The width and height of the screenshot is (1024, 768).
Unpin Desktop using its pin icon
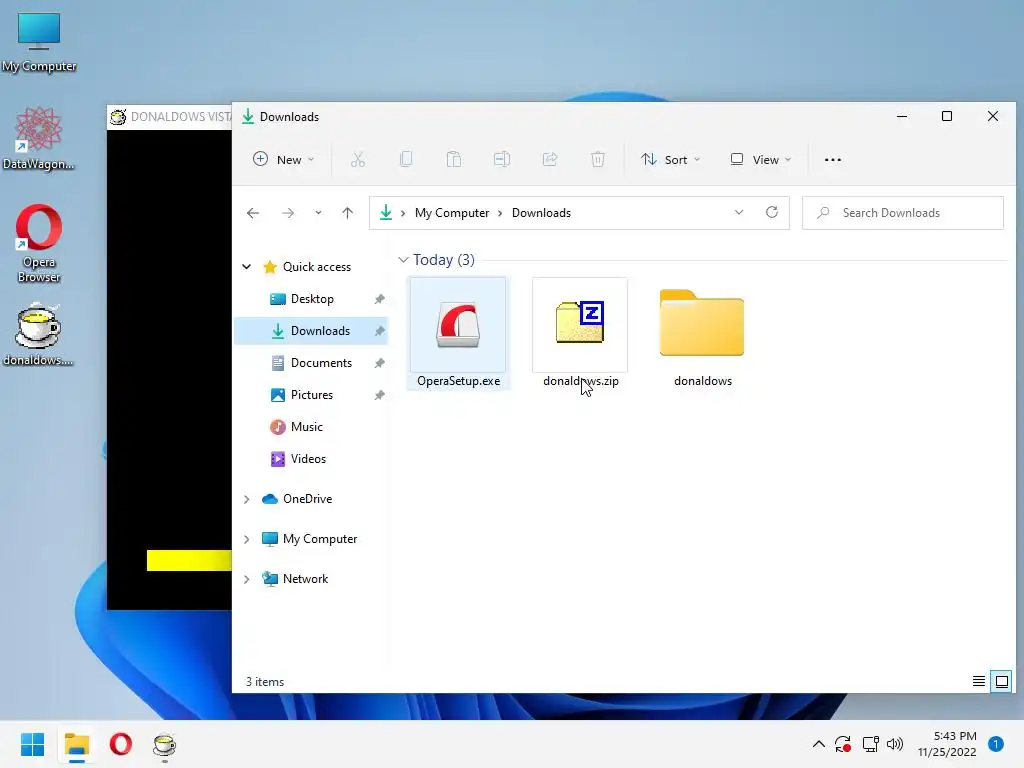pos(379,299)
